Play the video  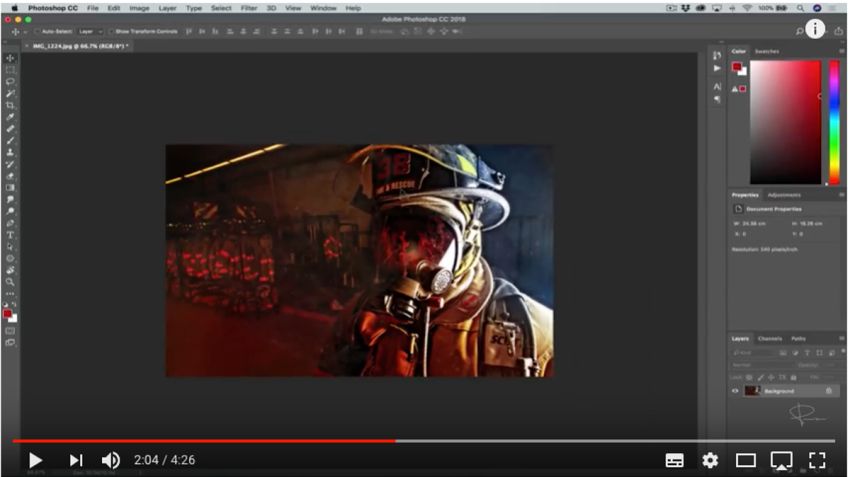(x=35, y=460)
